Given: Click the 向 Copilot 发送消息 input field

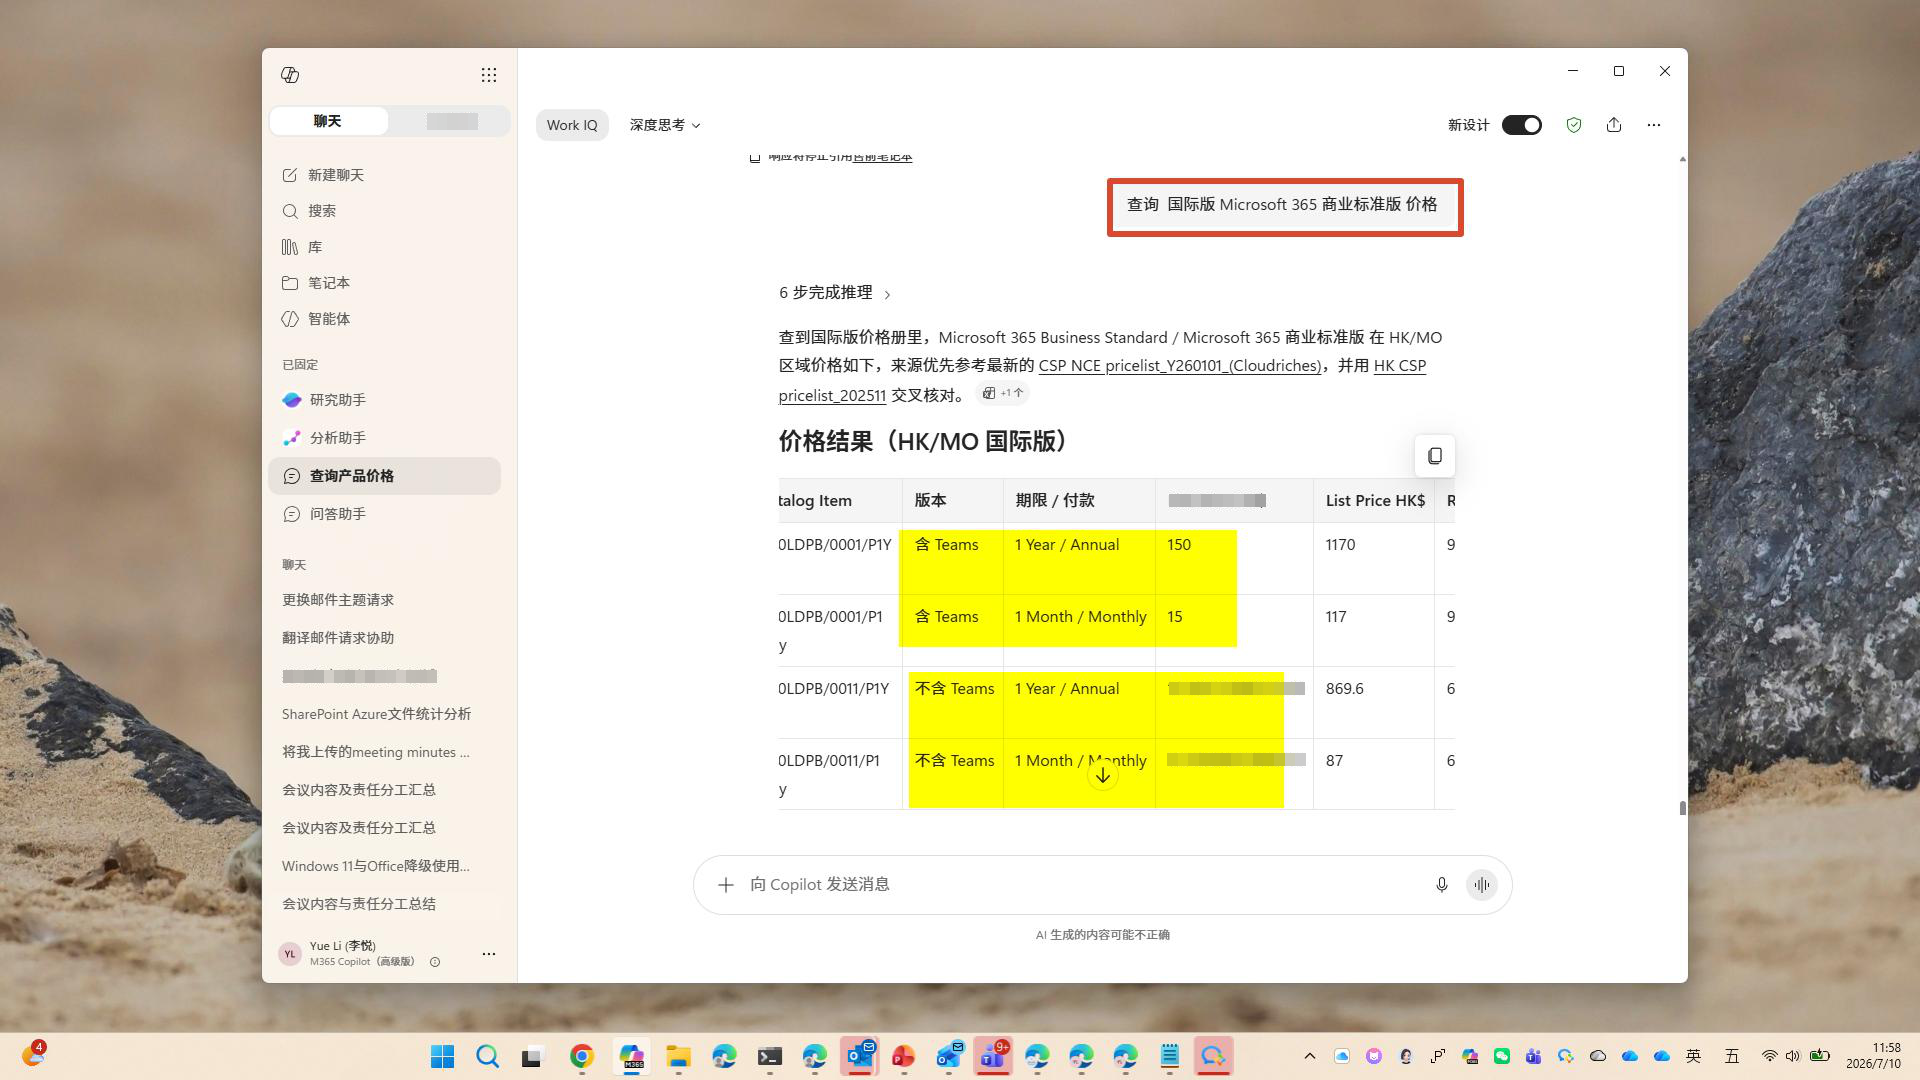Looking at the screenshot, I should click(1085, 885).
